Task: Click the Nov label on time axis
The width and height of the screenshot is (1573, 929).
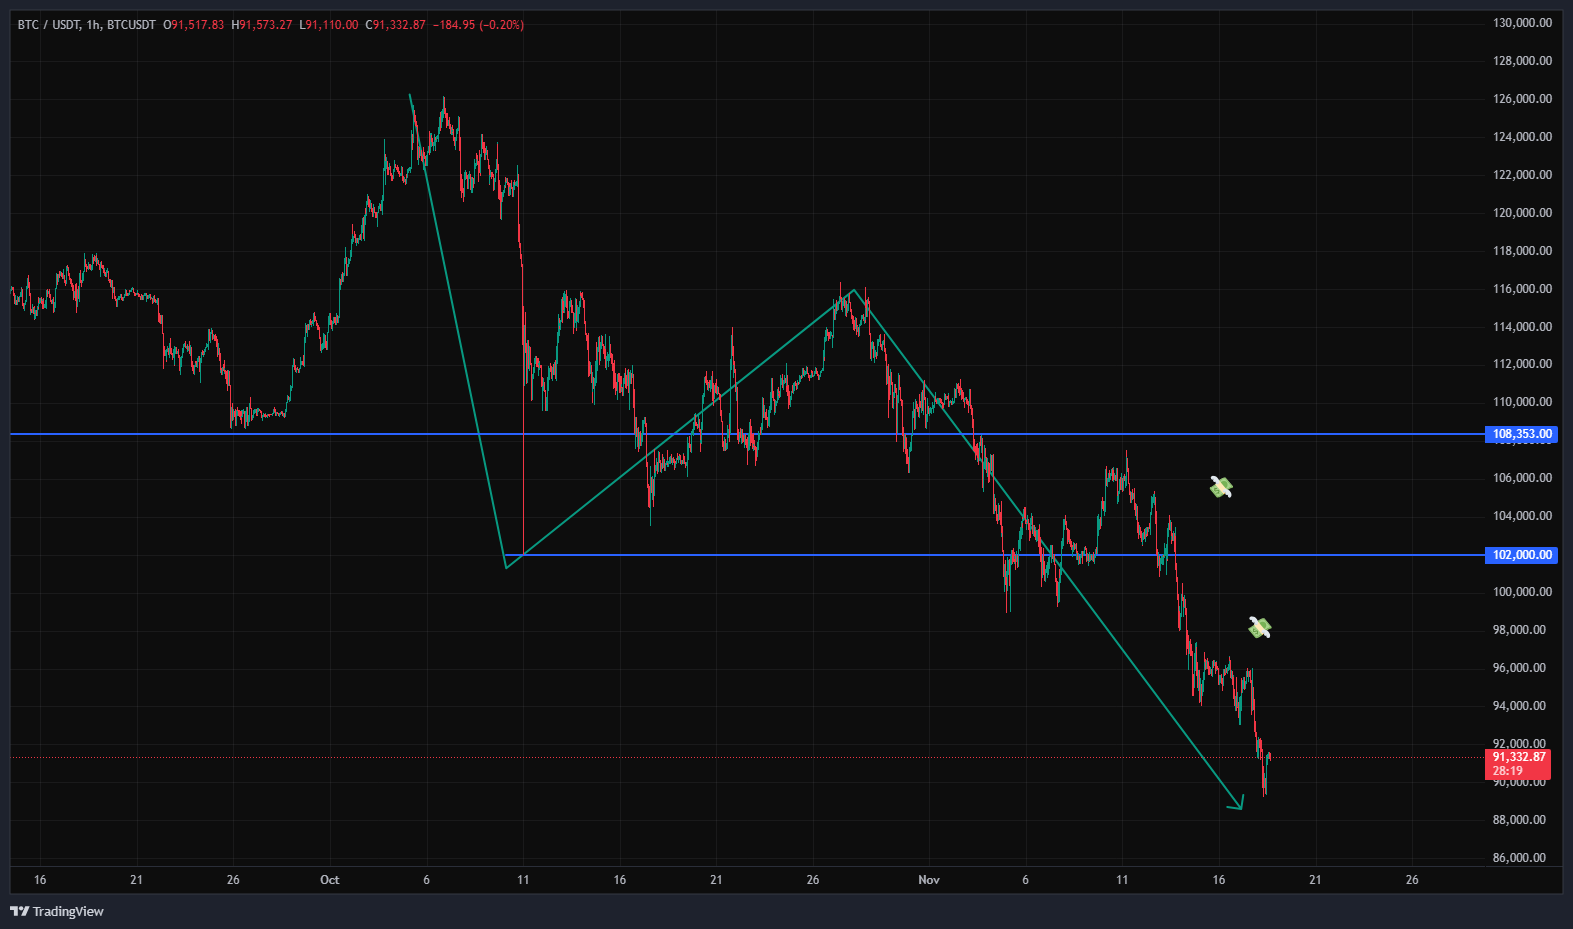Action: 929,880
